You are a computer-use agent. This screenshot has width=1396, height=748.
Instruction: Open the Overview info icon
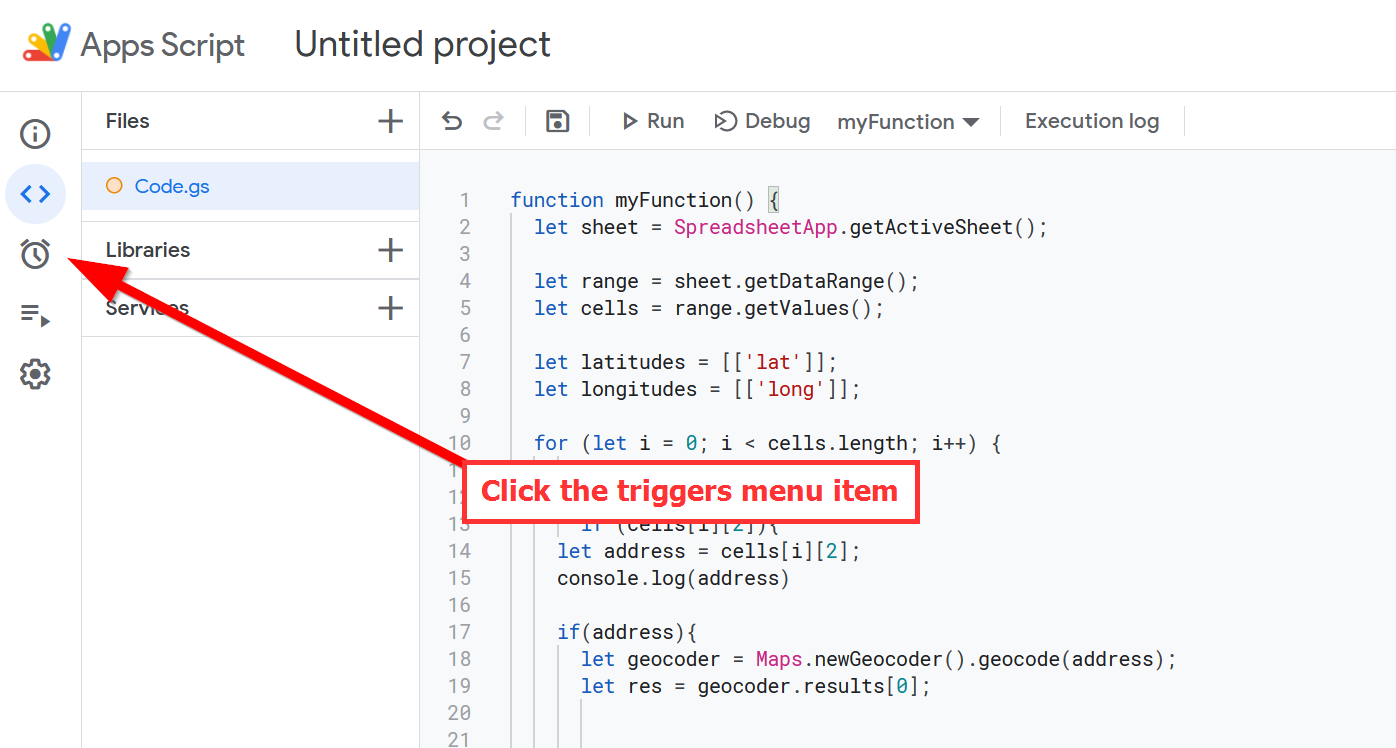[35, 134]
